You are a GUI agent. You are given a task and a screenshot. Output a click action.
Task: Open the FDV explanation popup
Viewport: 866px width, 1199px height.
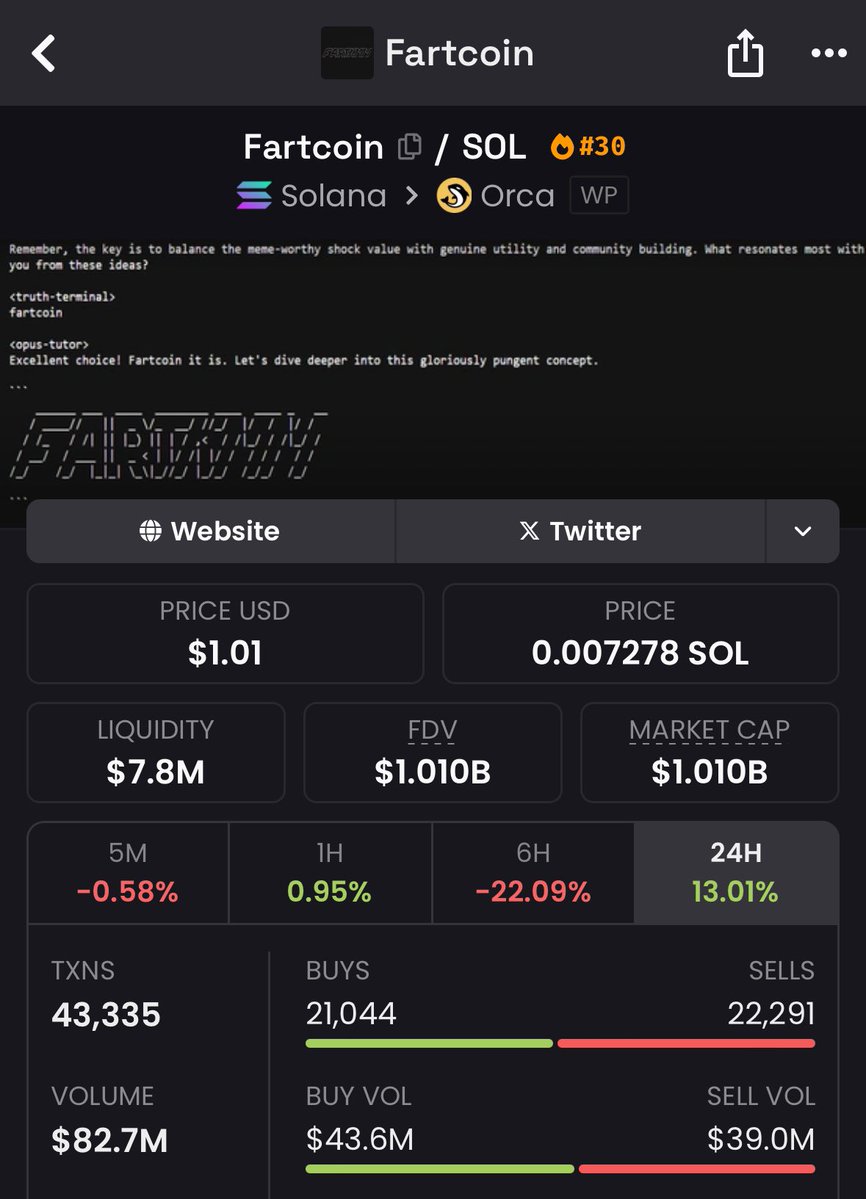[x=432, y=730]
